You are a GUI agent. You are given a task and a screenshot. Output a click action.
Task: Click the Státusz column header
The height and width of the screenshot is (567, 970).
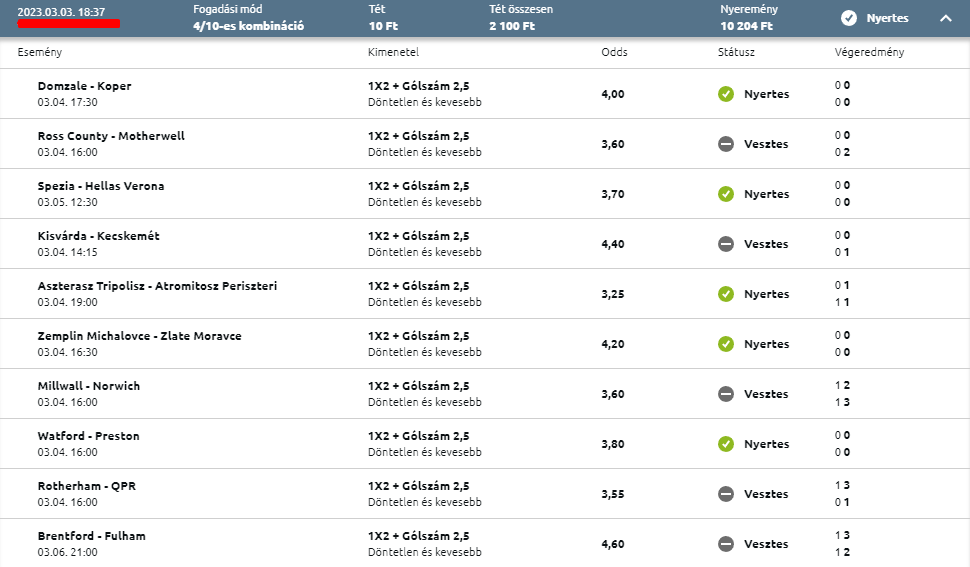[x=736, y=53]
